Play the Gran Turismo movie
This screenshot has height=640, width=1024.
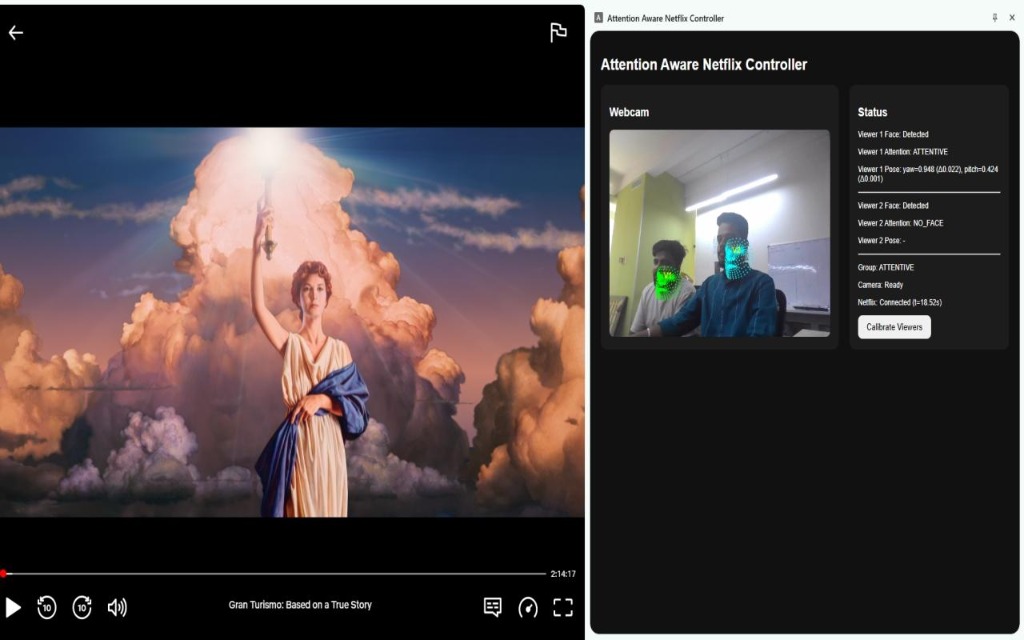[x=12, y=607]
